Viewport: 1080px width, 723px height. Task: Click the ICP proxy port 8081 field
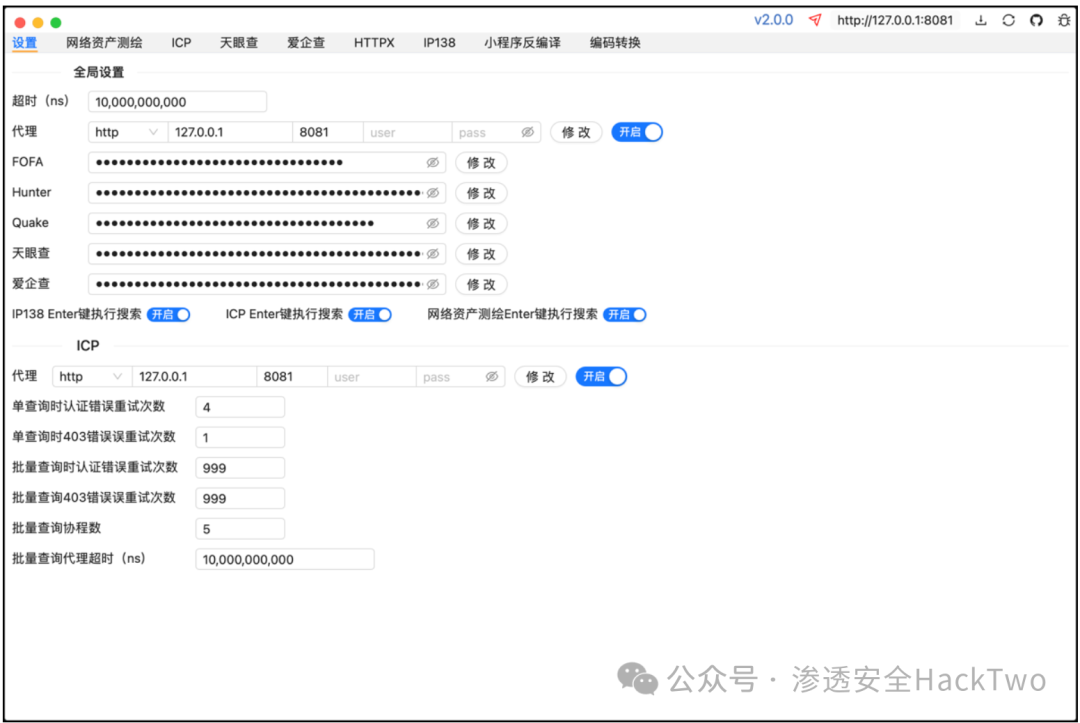292,377
